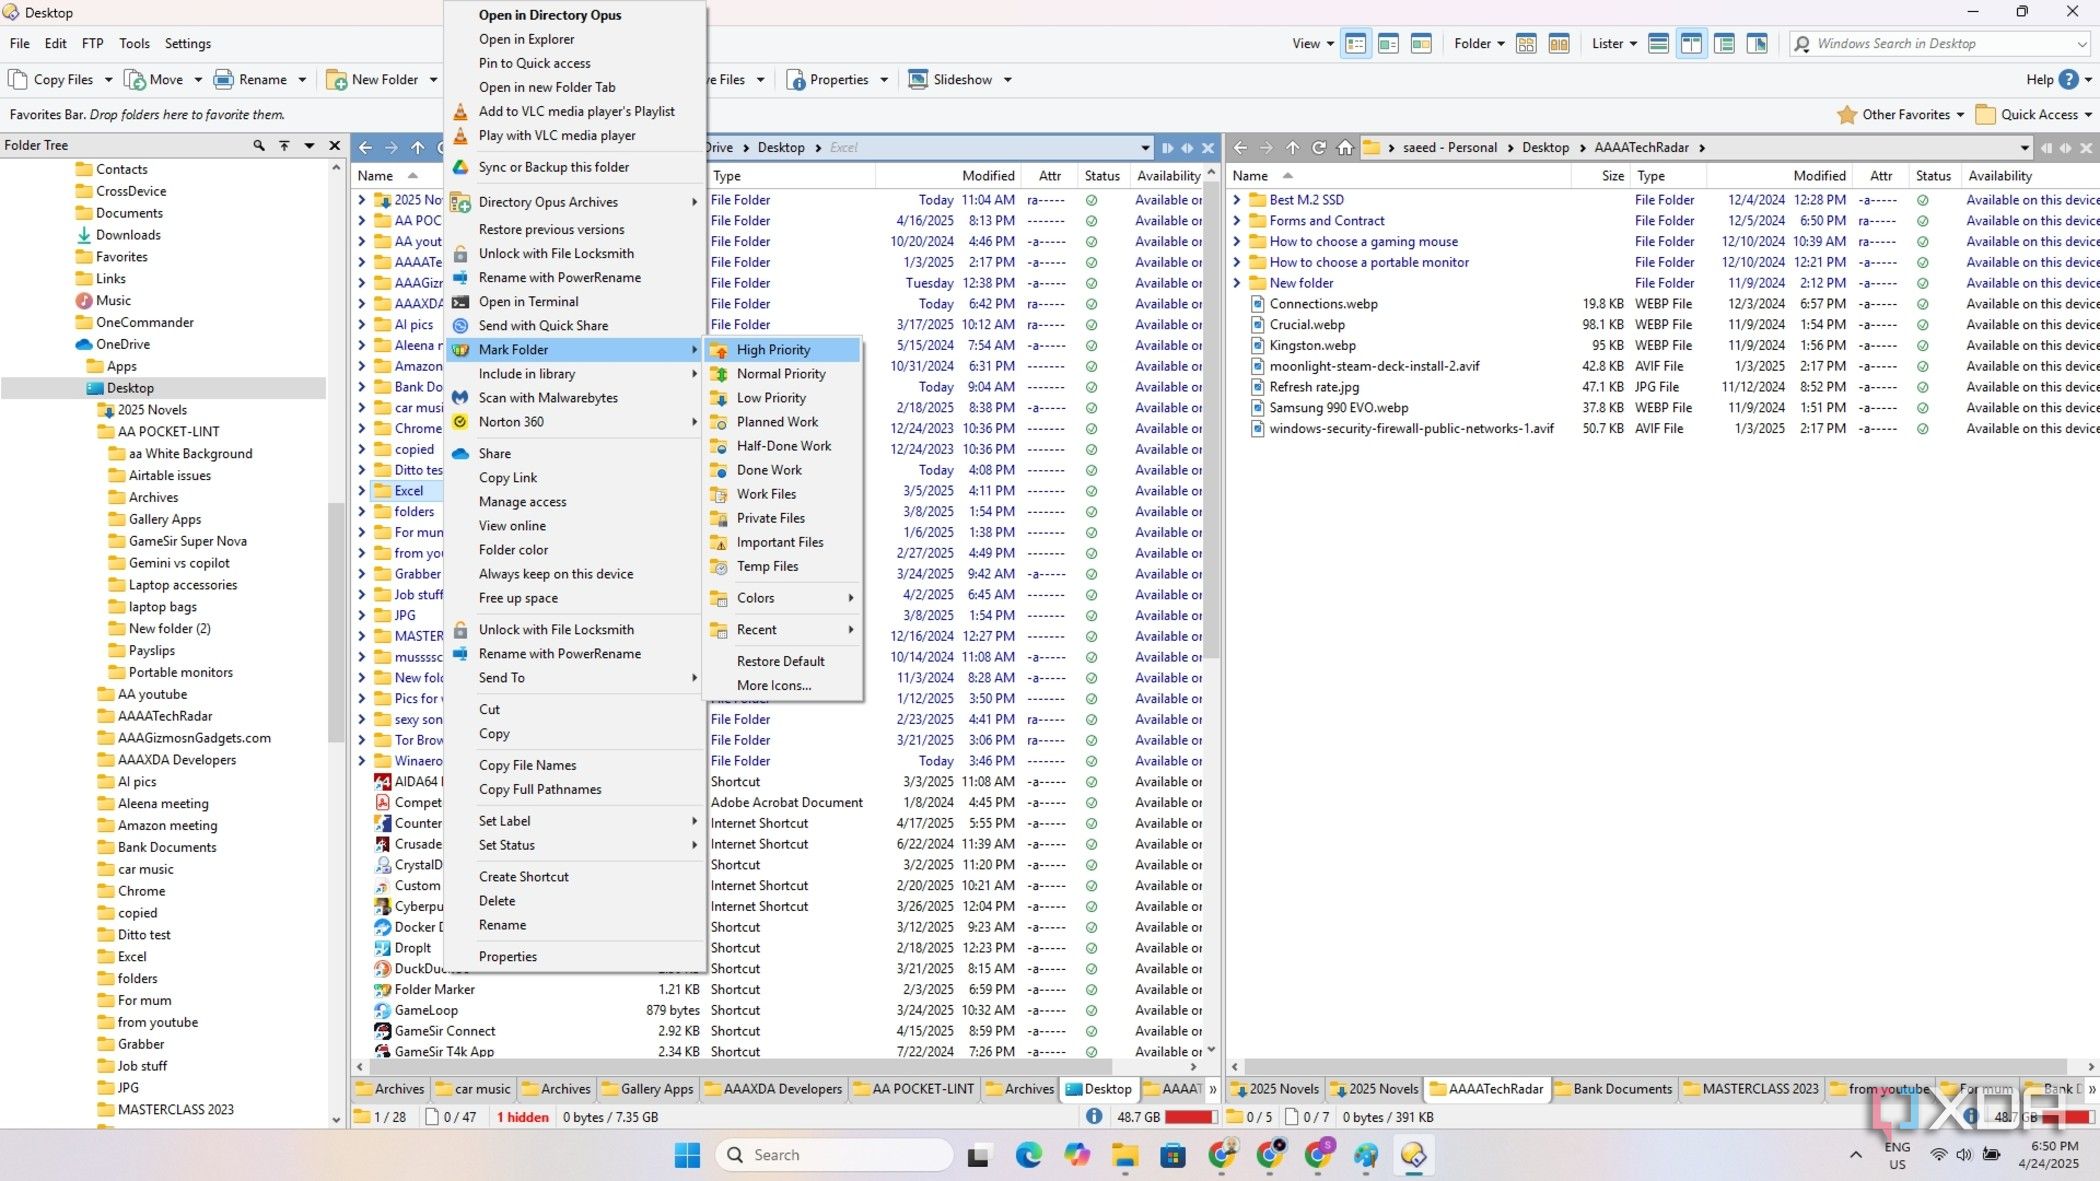Open Windows Start button
Viewport: 2100px width, 1181px height.
(x=688, y=1155)
